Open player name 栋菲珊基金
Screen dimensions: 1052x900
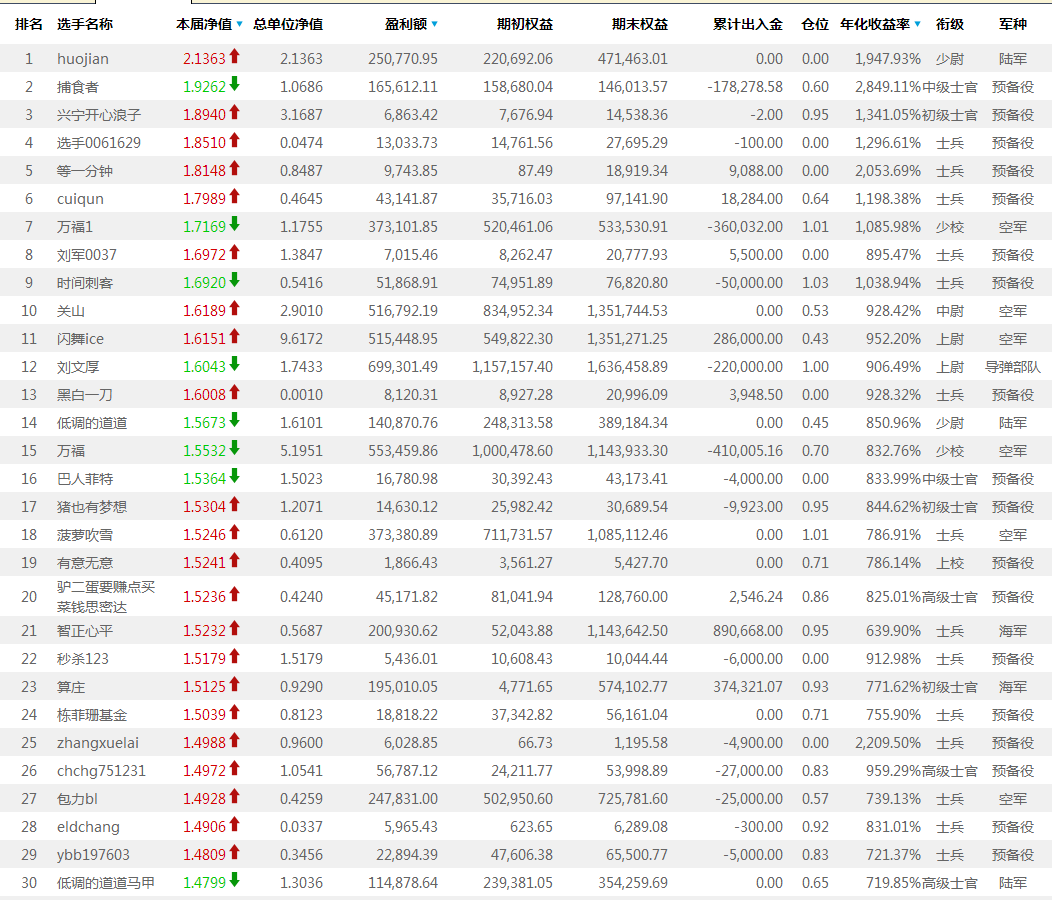[x=92, y=715]
